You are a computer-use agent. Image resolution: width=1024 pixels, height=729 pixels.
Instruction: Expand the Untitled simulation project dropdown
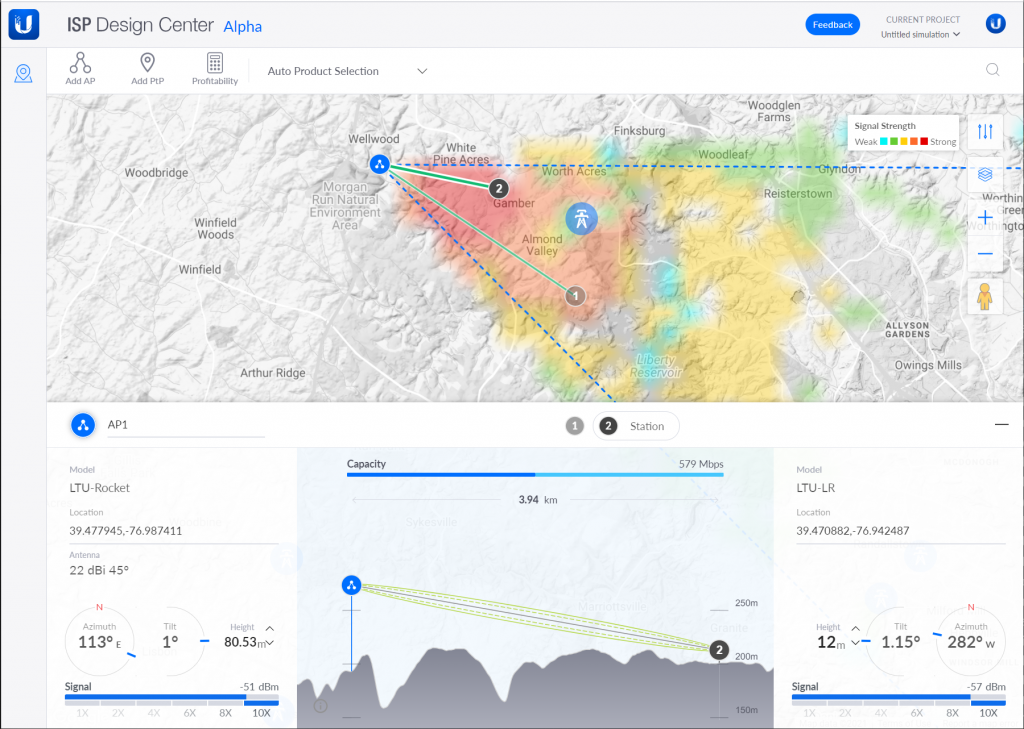[920, 35]
